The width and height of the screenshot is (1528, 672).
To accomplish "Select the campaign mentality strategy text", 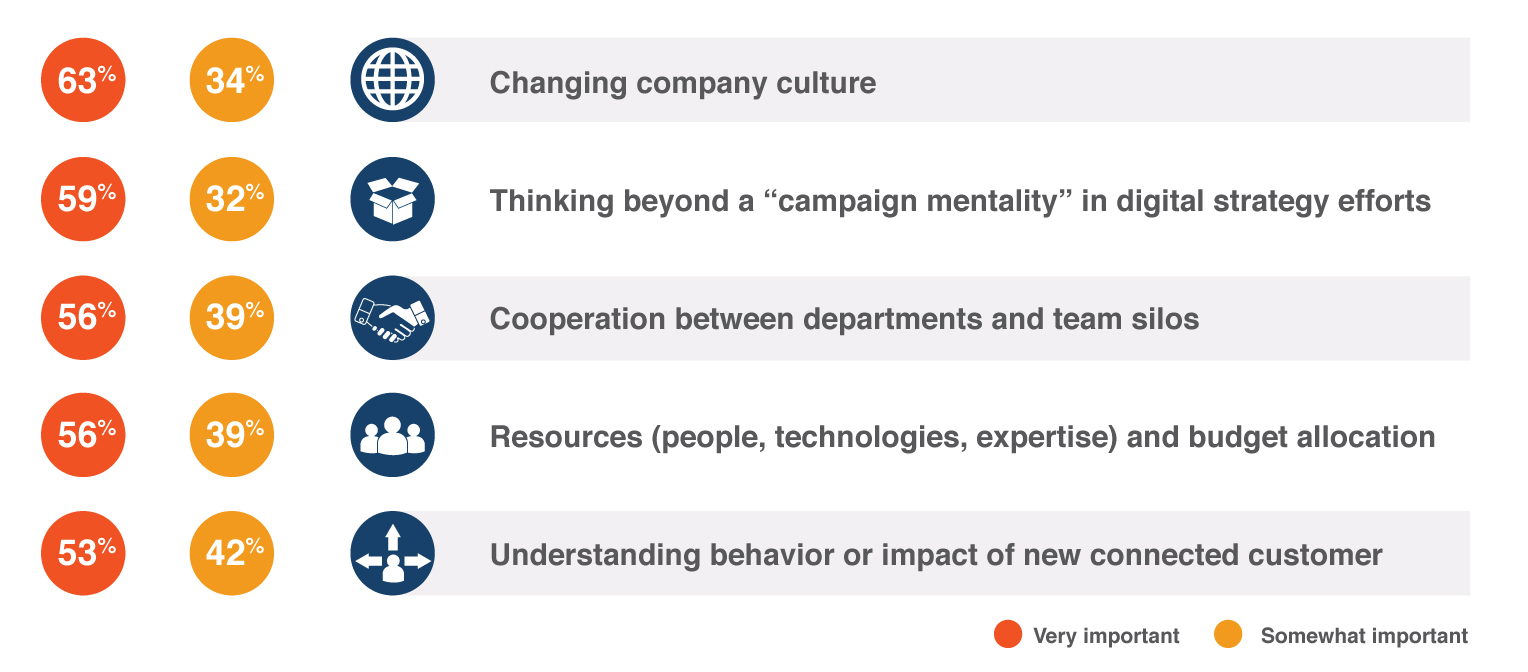I will tap(960, 201).
